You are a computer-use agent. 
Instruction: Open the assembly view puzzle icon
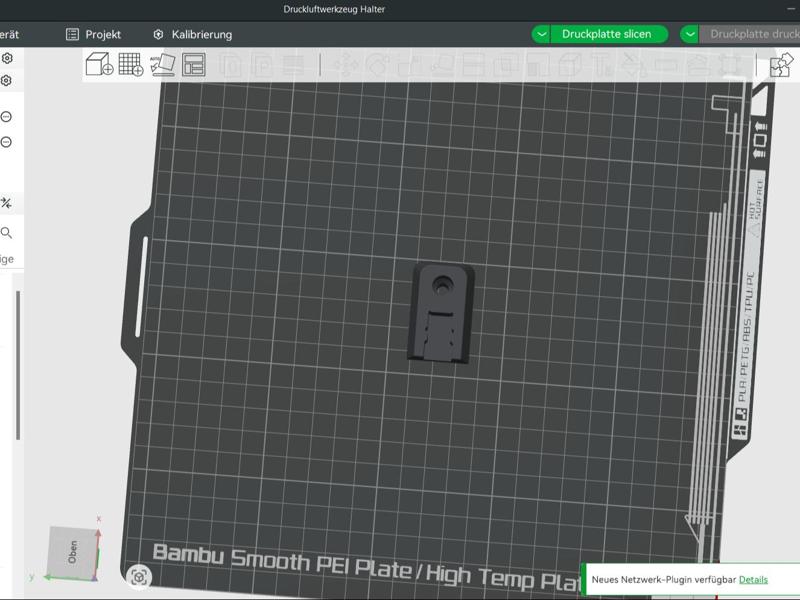(x=781, y=65)
